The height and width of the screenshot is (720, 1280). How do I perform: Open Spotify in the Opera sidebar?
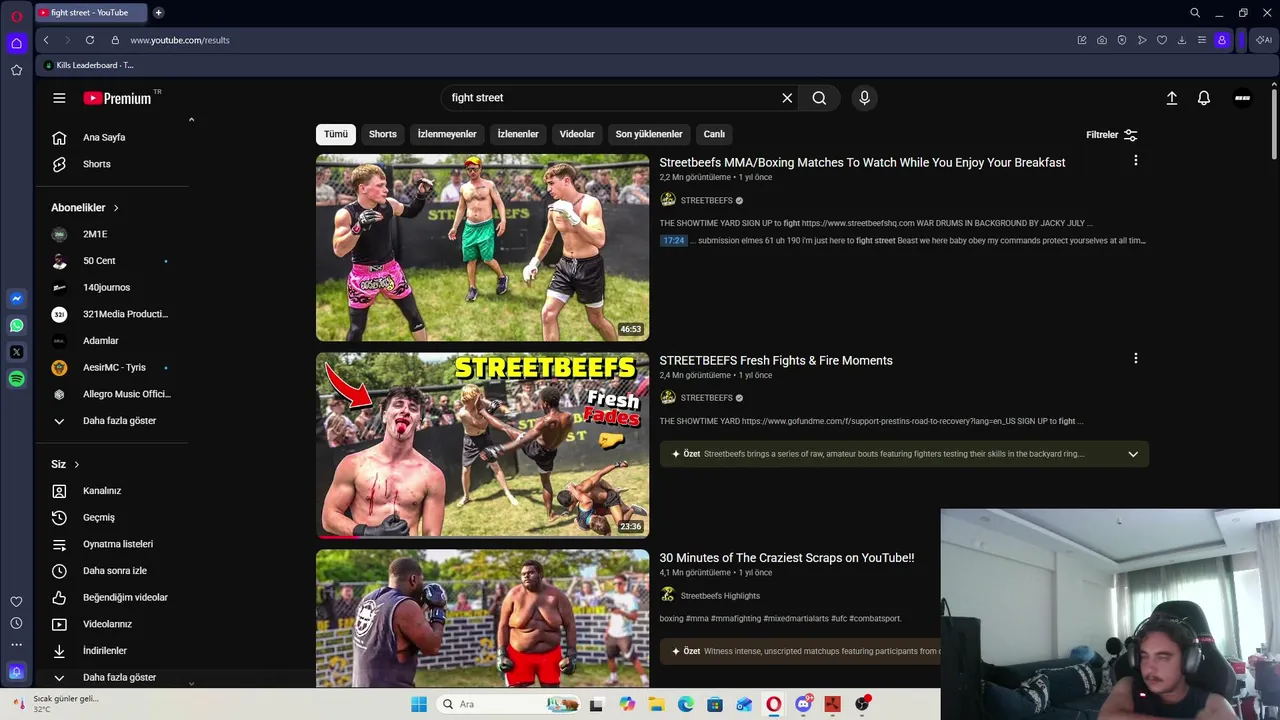point(16,379)
